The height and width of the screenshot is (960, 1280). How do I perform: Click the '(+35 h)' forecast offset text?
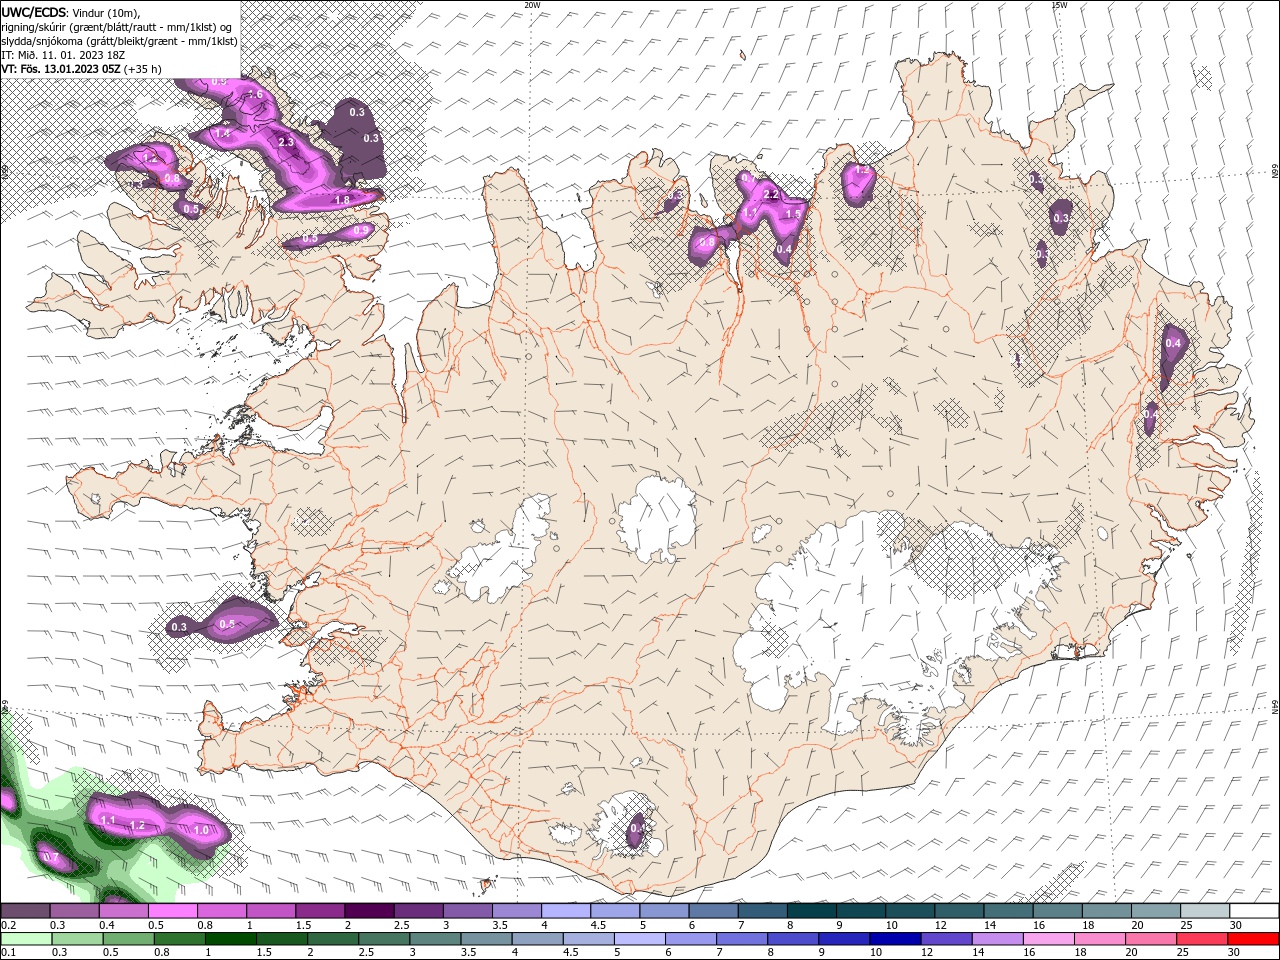pos(143,69)
